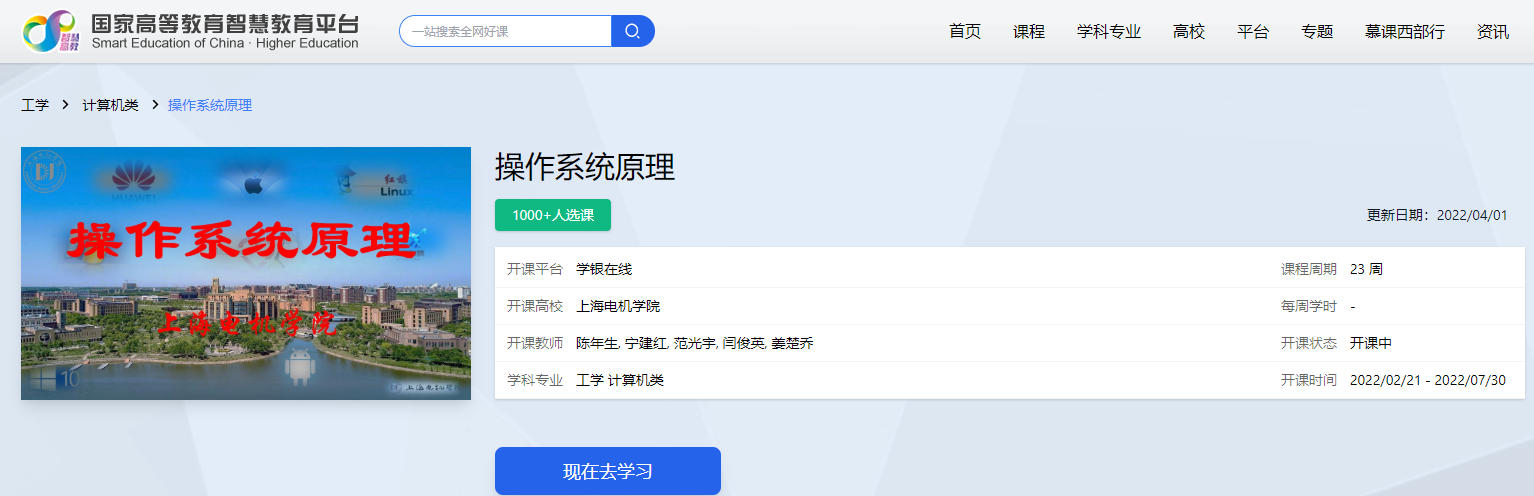The image size is (1534, 496).
Task: Click the 工学 breadcrumb link
Action: click(x=35, y=105)
